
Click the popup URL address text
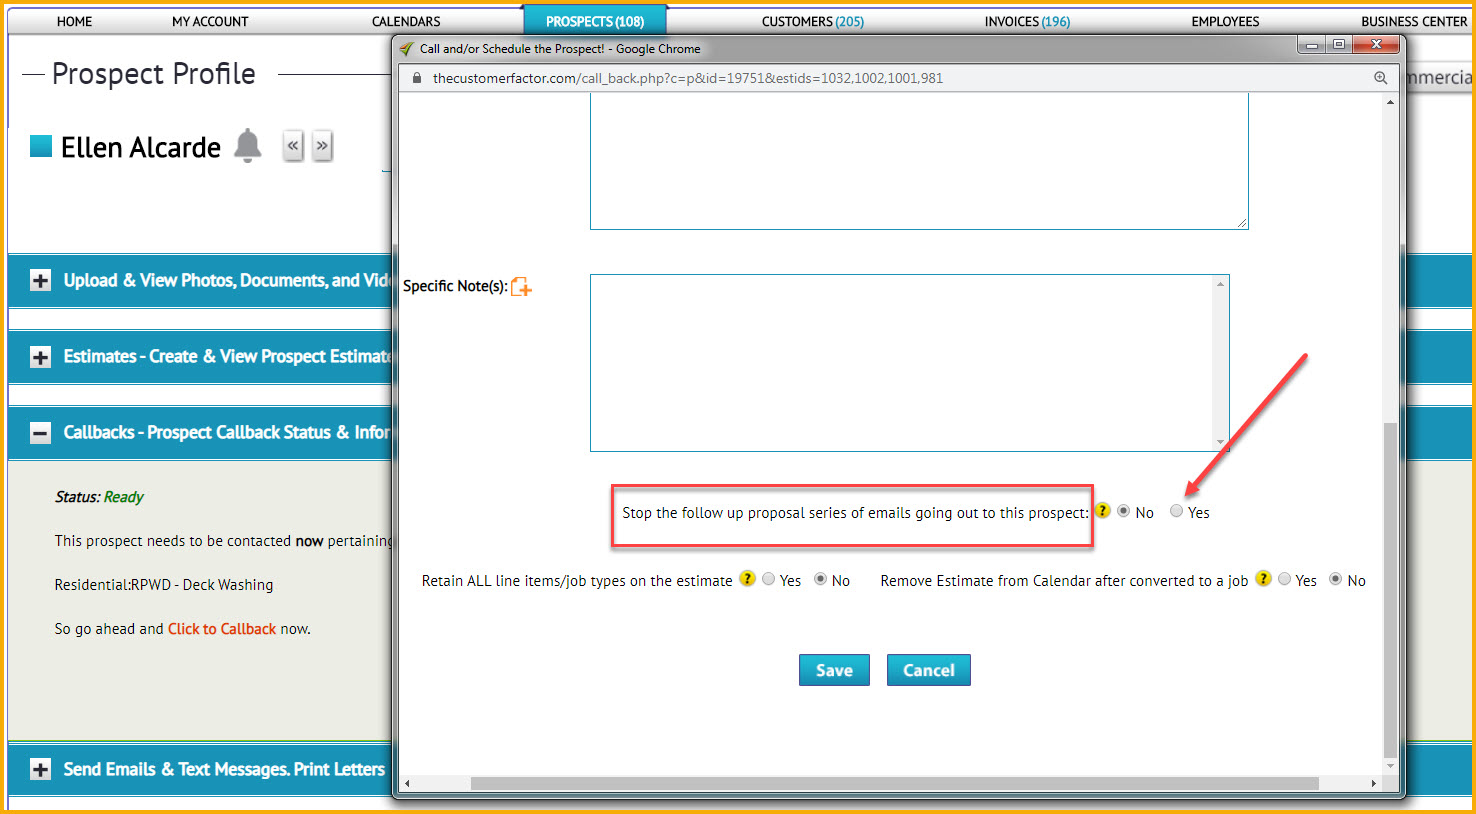pyautogui.click(x=688, y=78)
